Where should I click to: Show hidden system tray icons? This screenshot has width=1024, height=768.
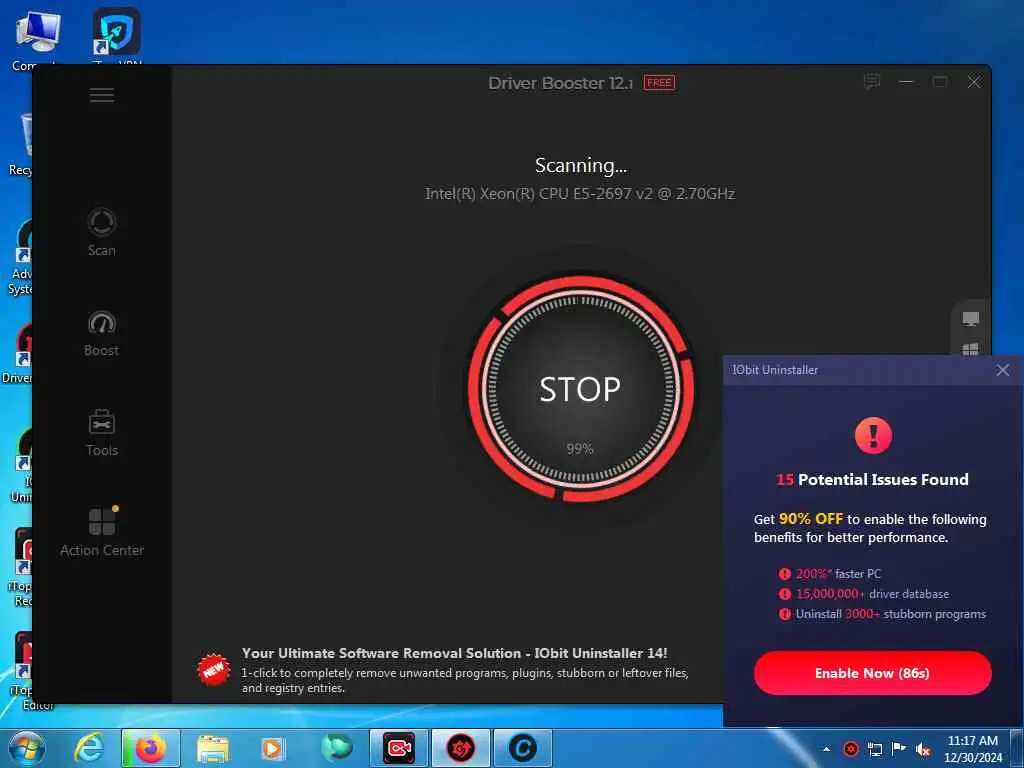tap(827, 749)
